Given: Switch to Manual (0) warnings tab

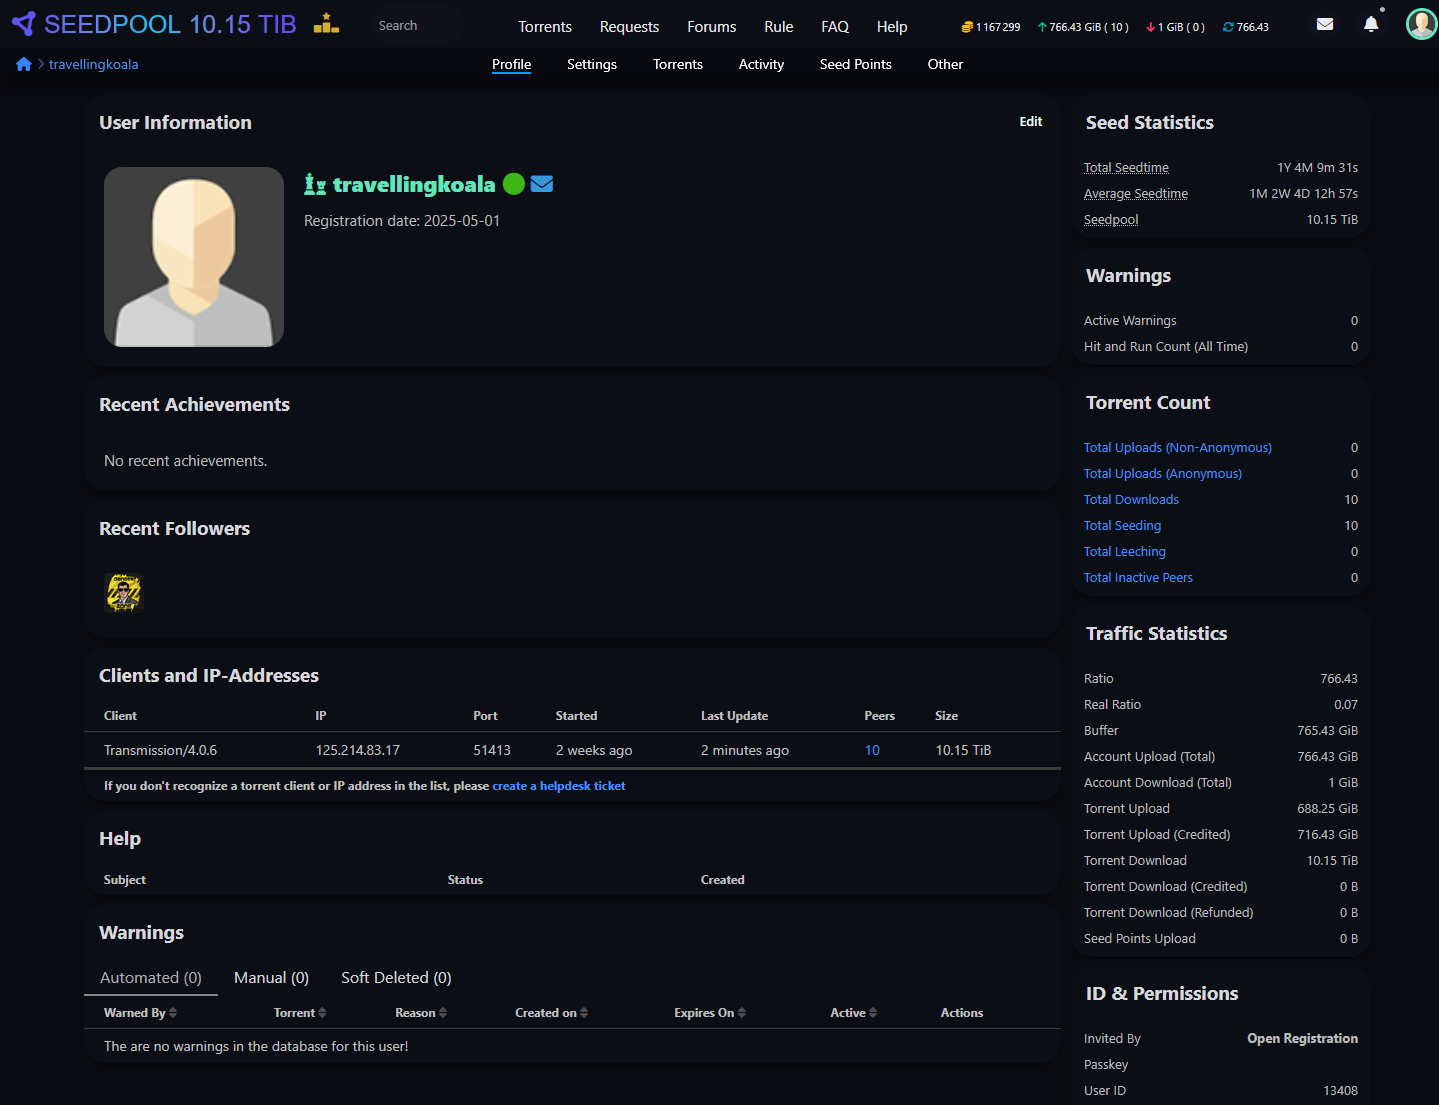Looking at the screenshot, I should click(271, 978).
